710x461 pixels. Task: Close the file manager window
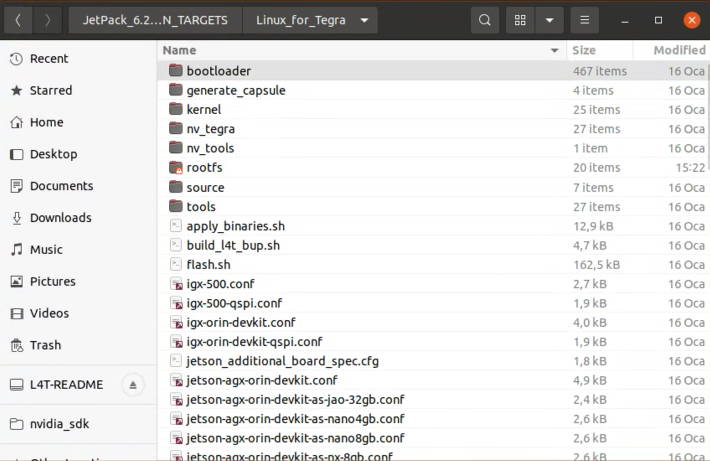click(691, 20)
